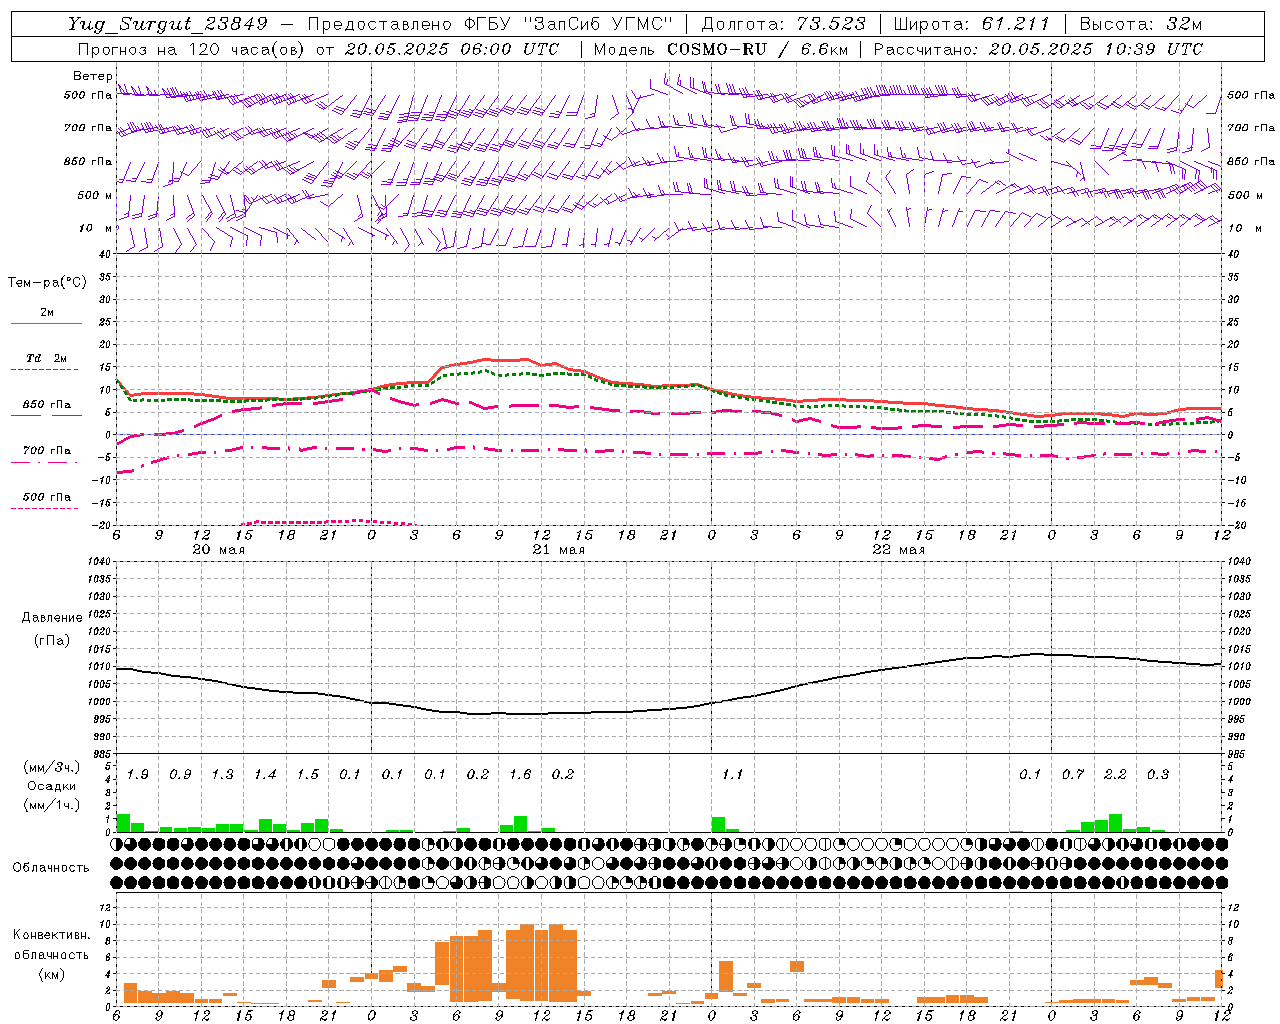Click the 0.3 precipitation total value
1280x1024 pixels.
[1158, 775]
